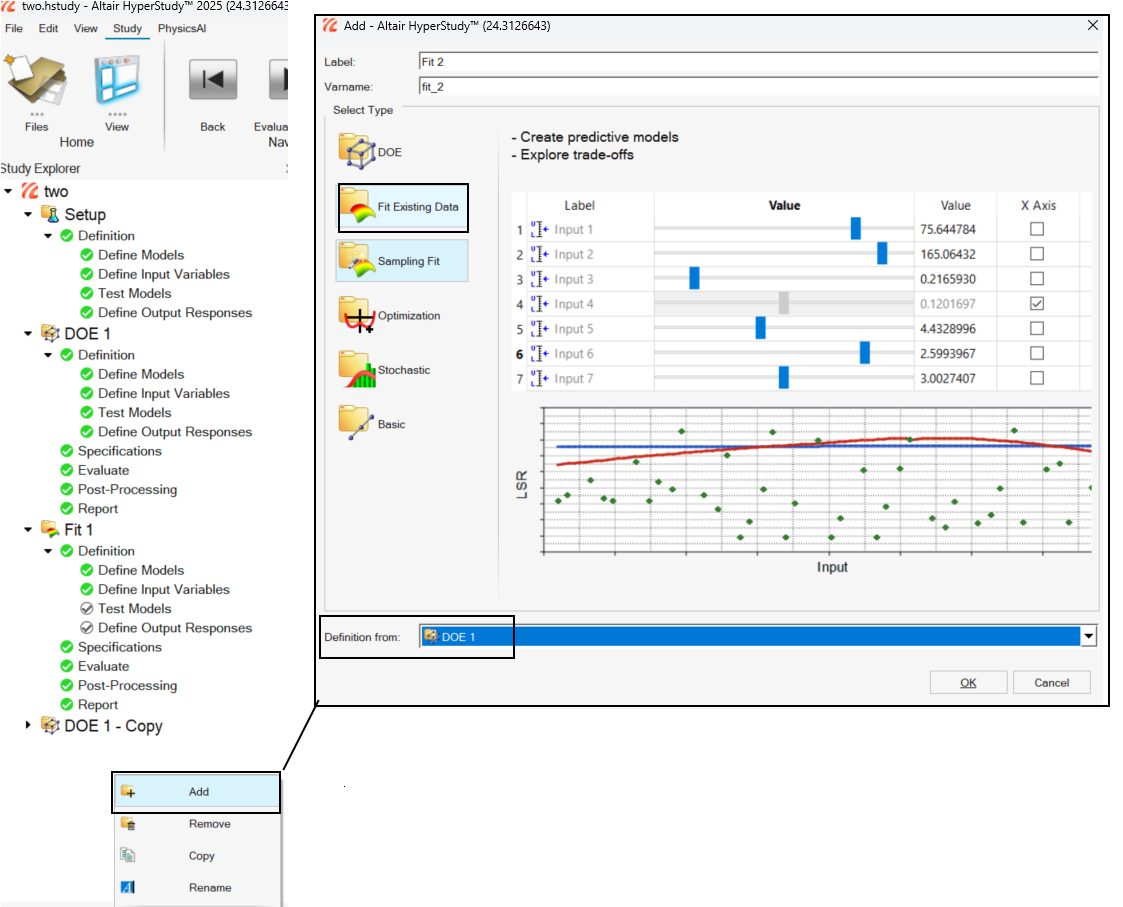Open the PhysicsAI menu
The image size is (1123, 907).
[182, 29]
